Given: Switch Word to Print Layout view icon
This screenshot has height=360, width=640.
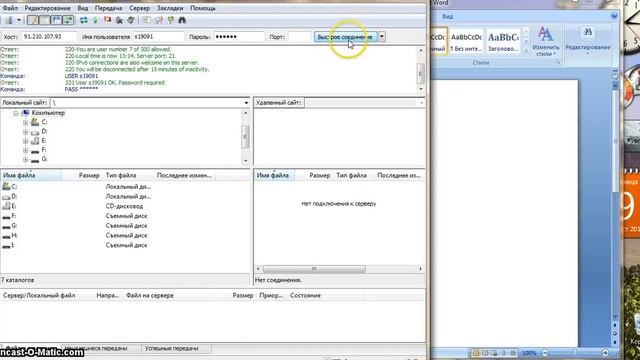Looking at the screenshot, I should pos(476,353).
